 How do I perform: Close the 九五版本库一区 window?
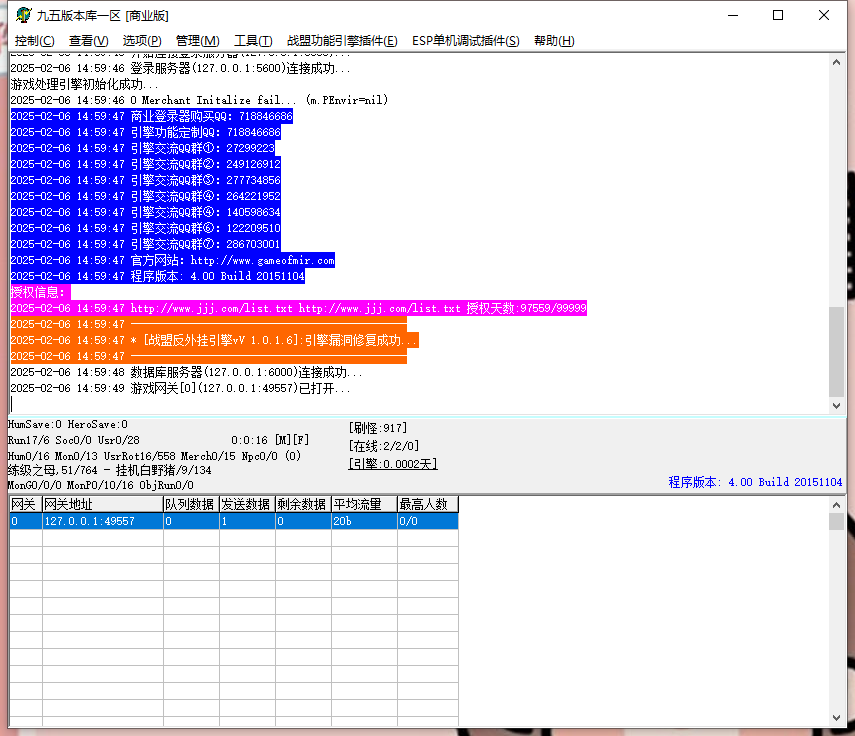click(824, 15)
